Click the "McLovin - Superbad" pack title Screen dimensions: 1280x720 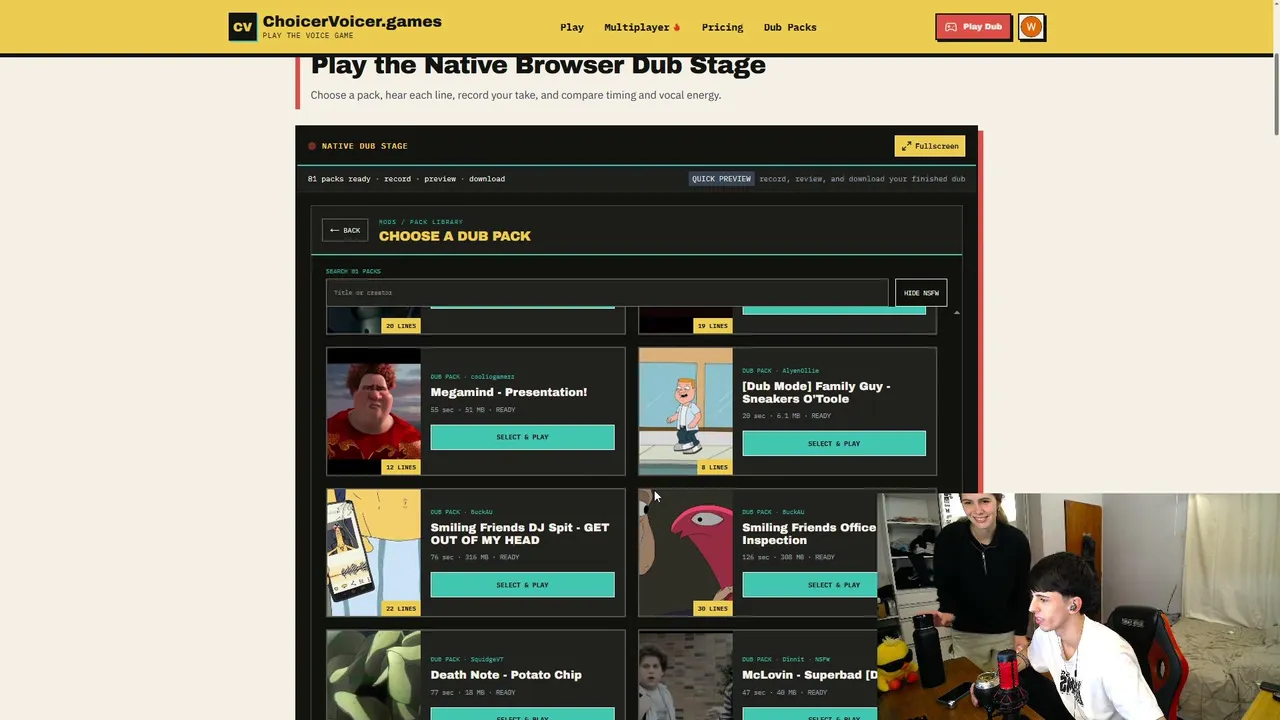(810, 675)
